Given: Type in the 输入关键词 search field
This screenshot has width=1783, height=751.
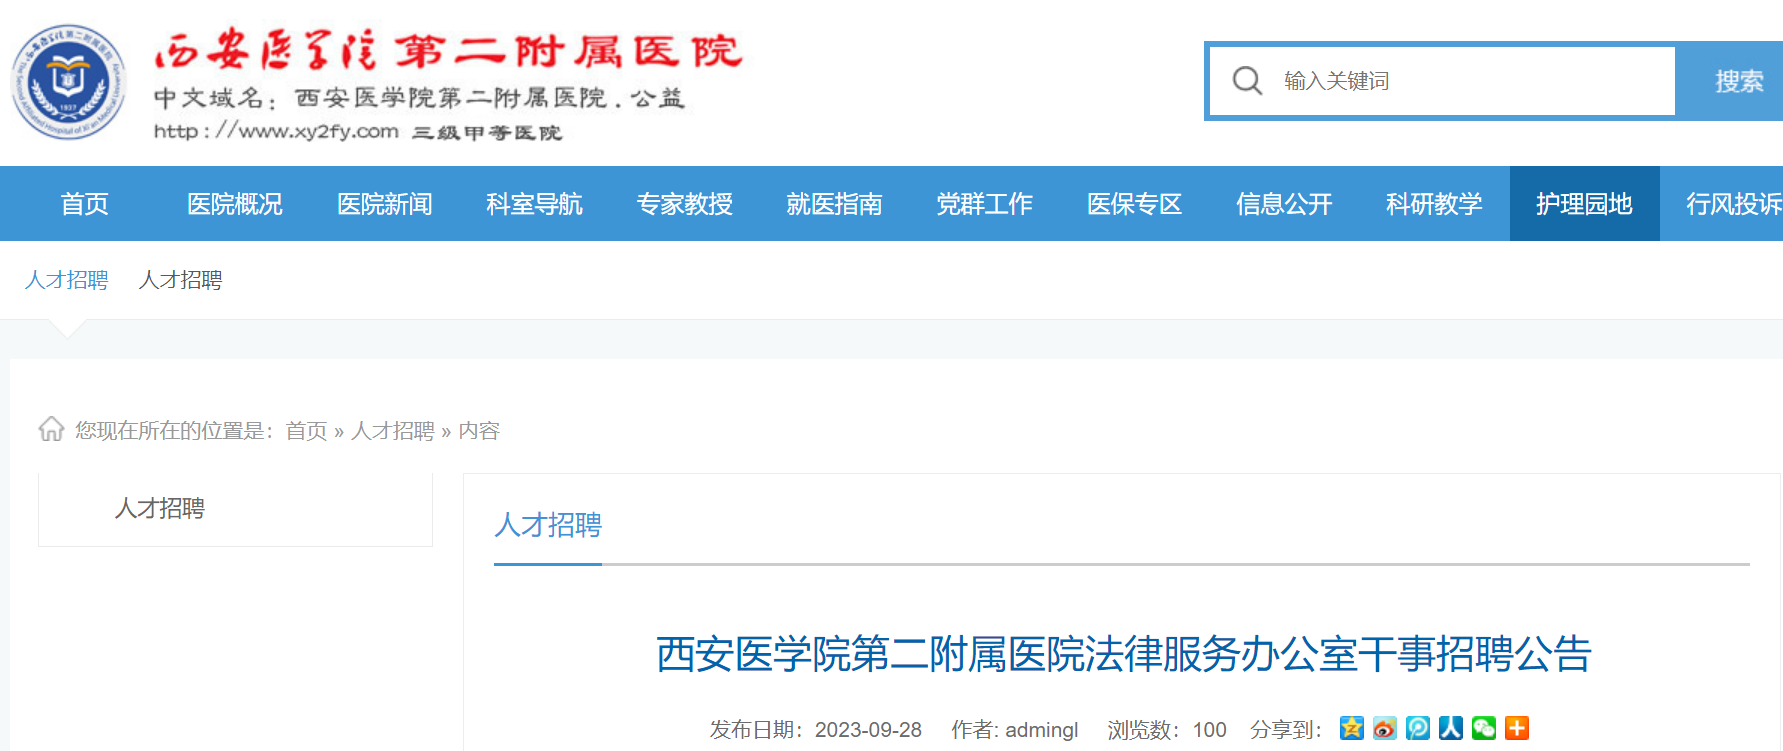Looking at the screenshot, I should (x=1470, y=81).
